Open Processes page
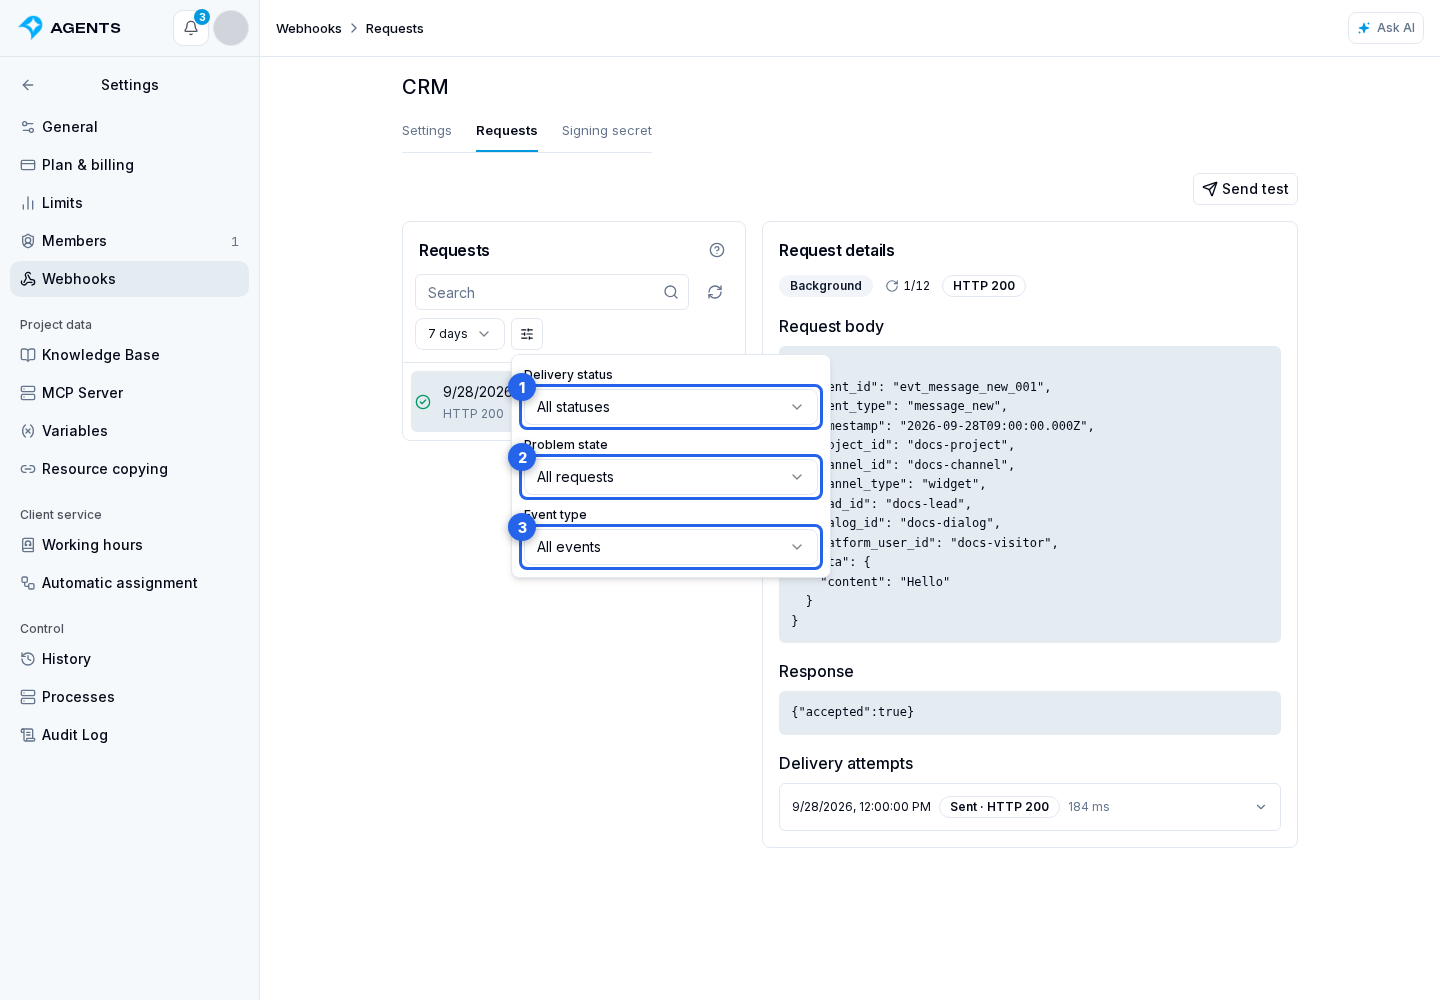1440x1000 pixels. click(130, 697)
